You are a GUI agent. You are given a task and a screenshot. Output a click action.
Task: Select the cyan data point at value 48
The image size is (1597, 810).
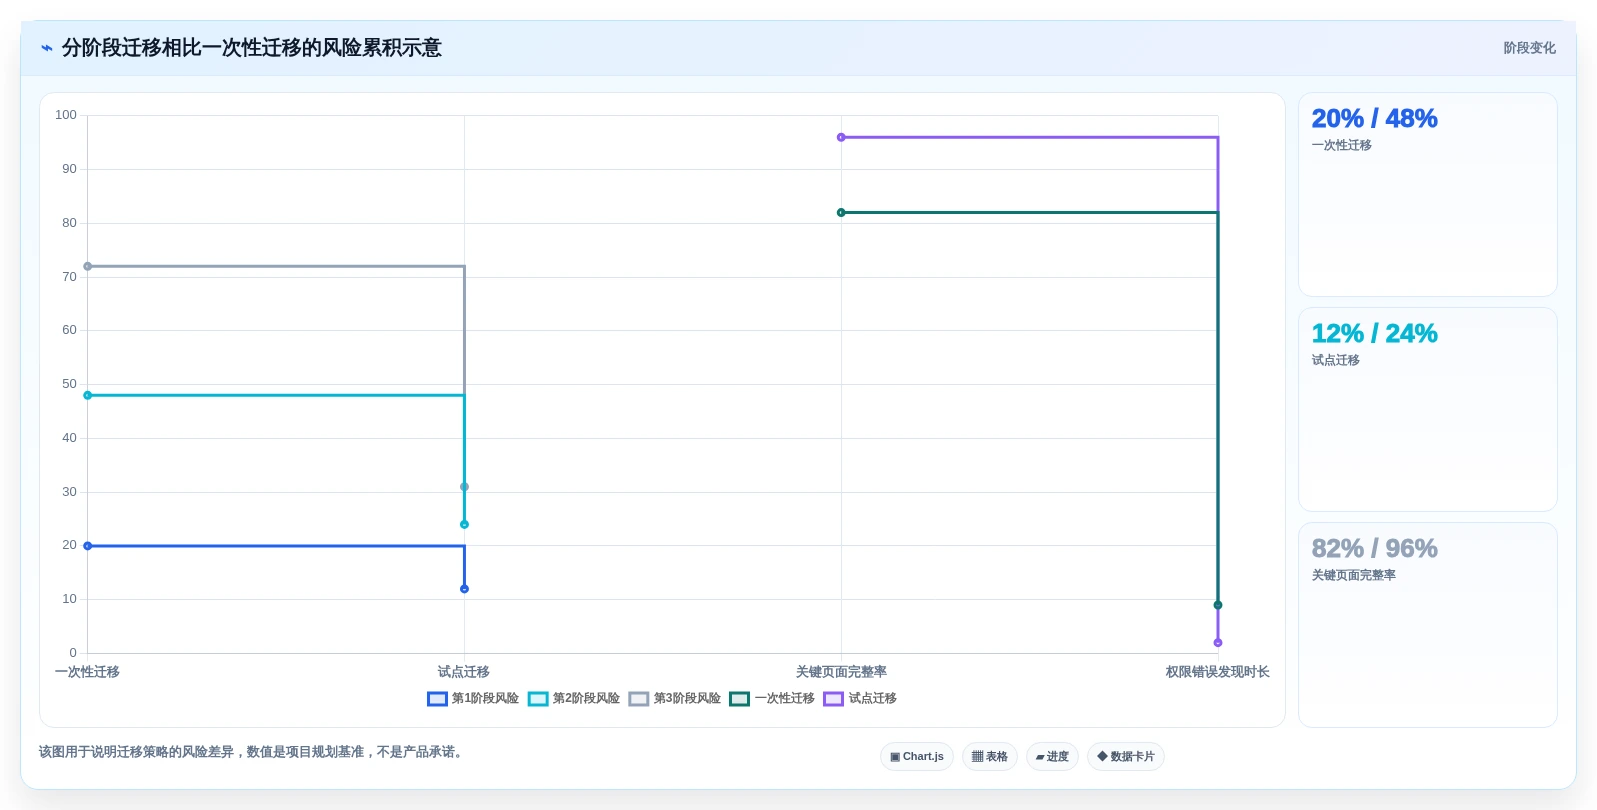pos(88,395)
